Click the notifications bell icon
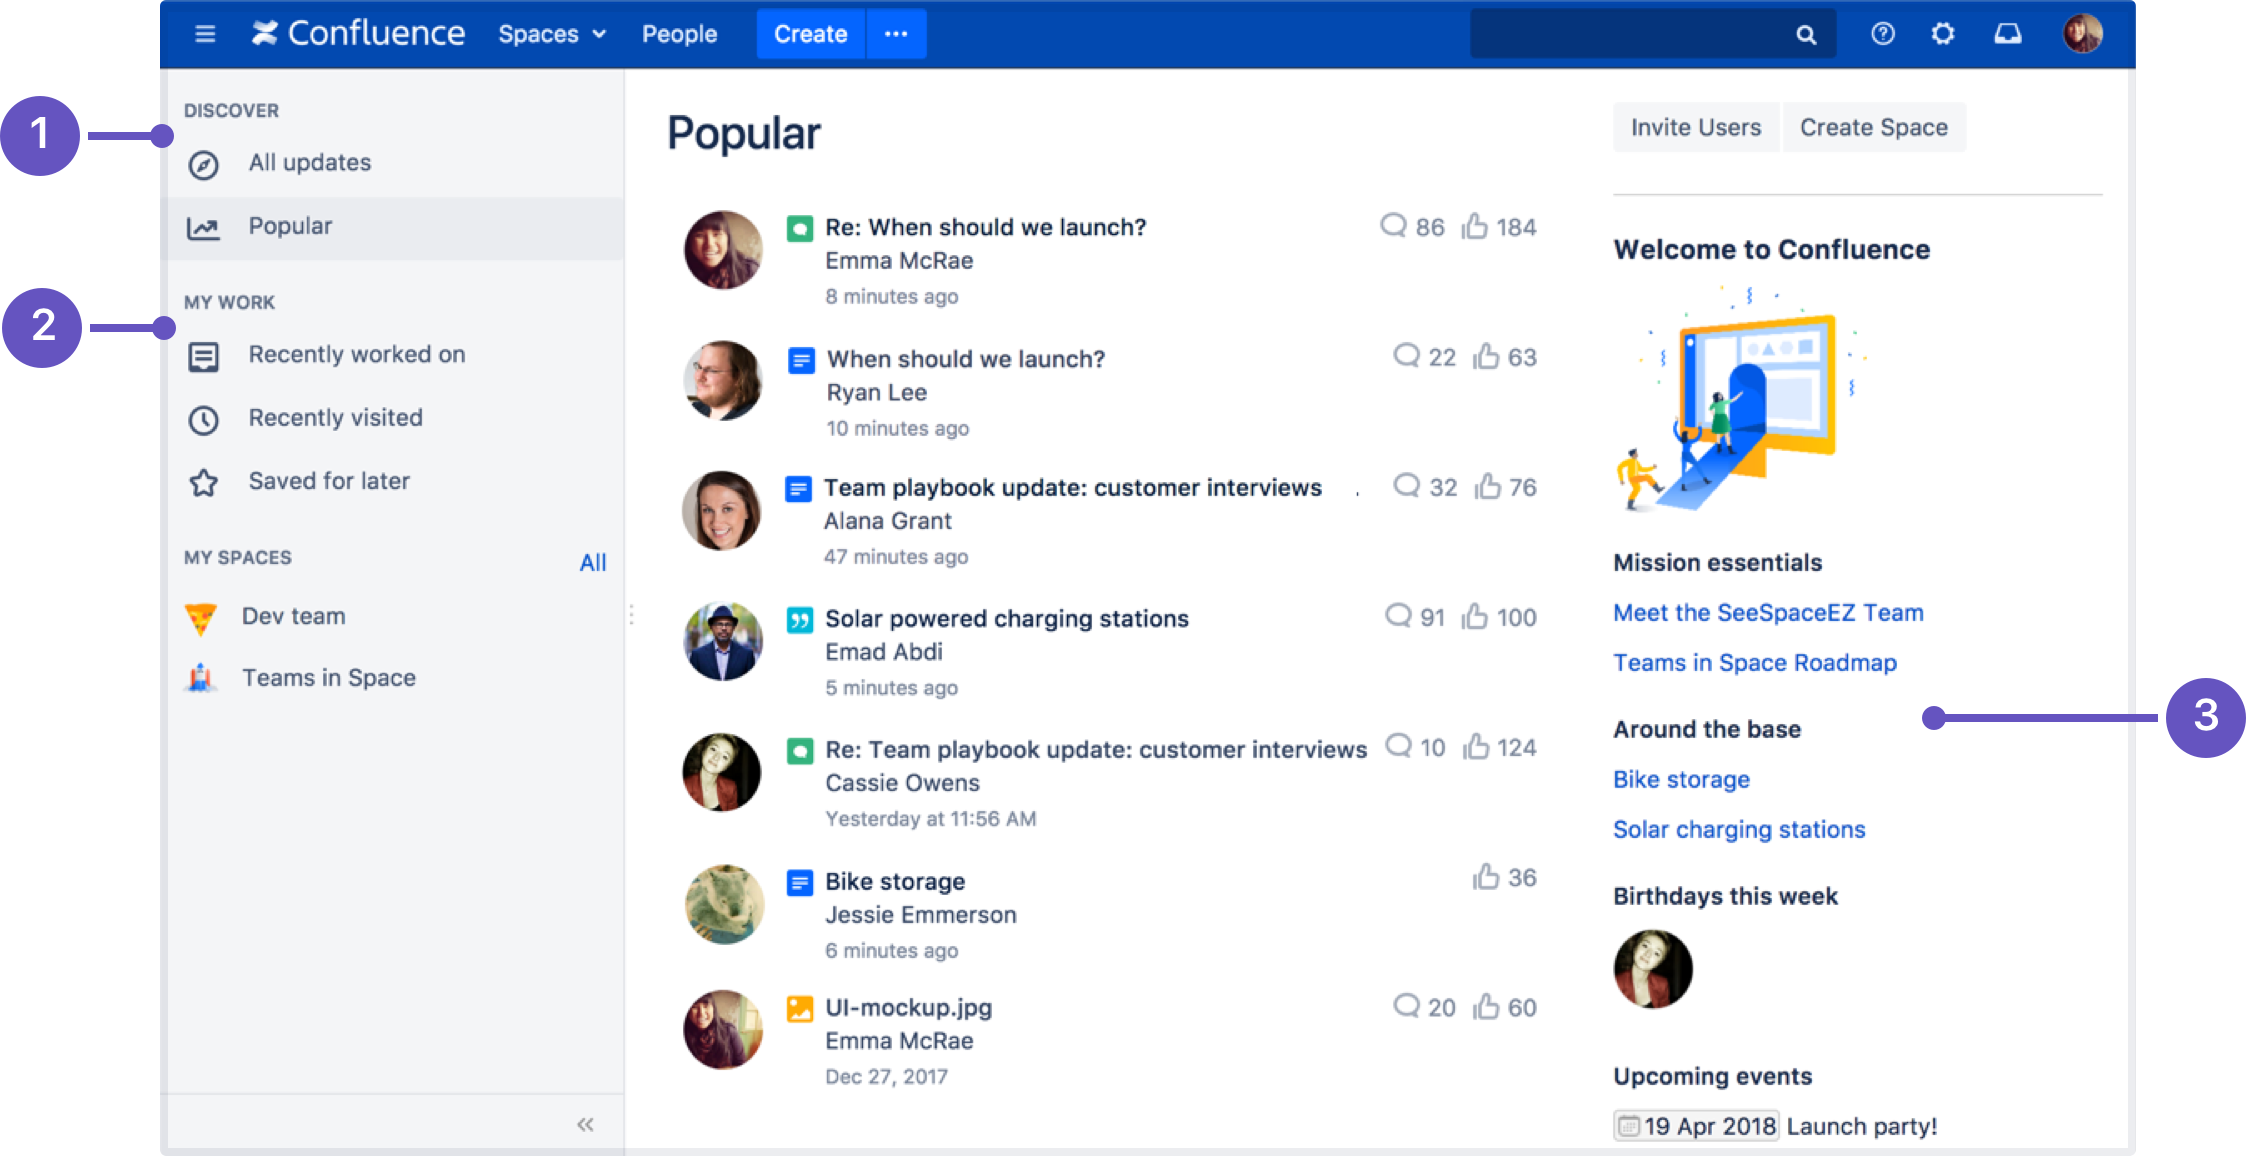The width and height of the screenshot is (2248, 1156). (x=2008, y=32)
